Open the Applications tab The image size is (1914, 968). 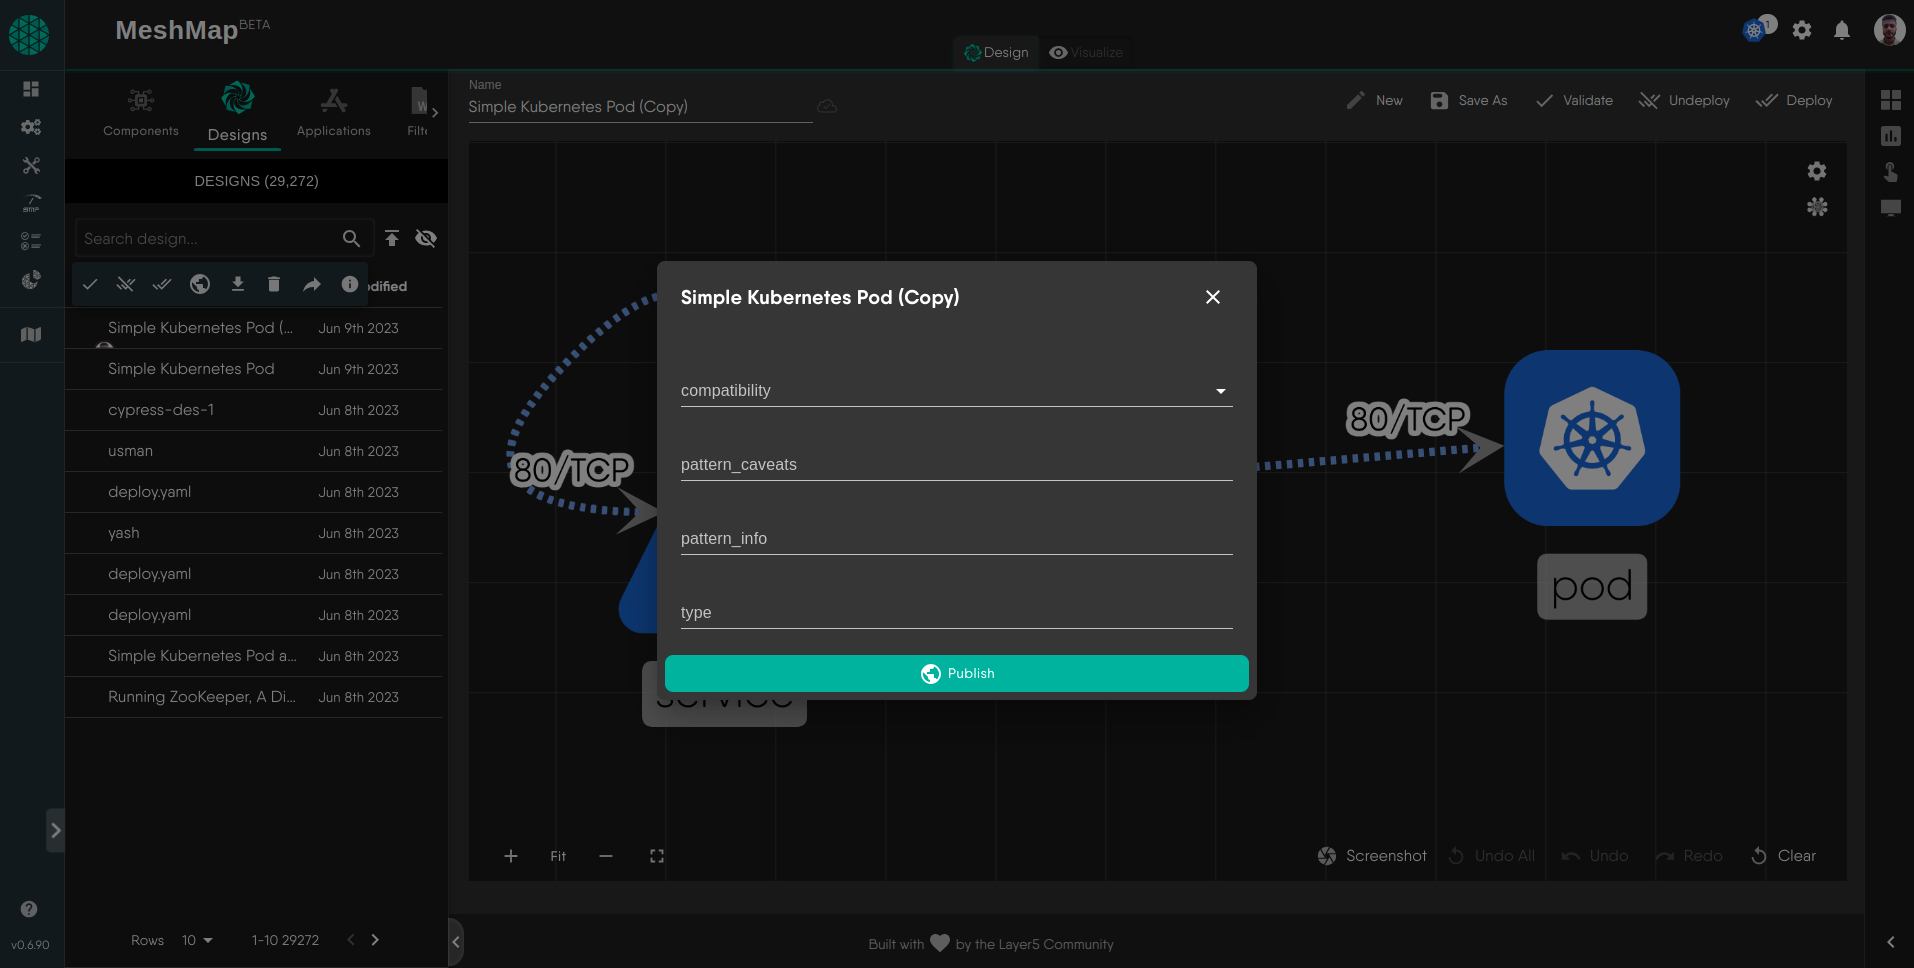[333, 112]
